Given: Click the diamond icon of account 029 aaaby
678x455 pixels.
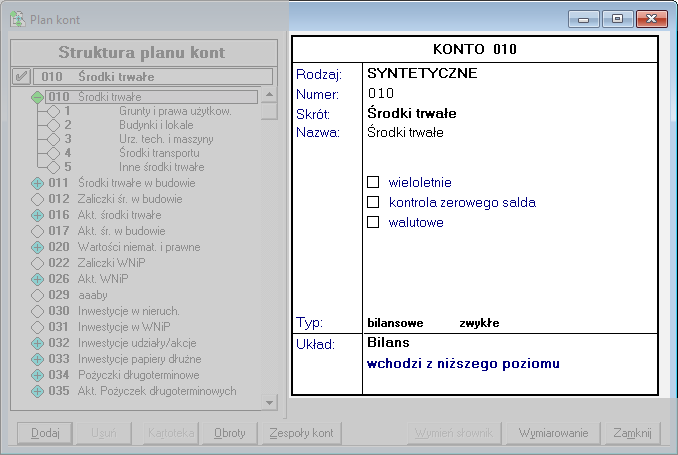Looking at the screenshot, I should click(x=38, y=295).
